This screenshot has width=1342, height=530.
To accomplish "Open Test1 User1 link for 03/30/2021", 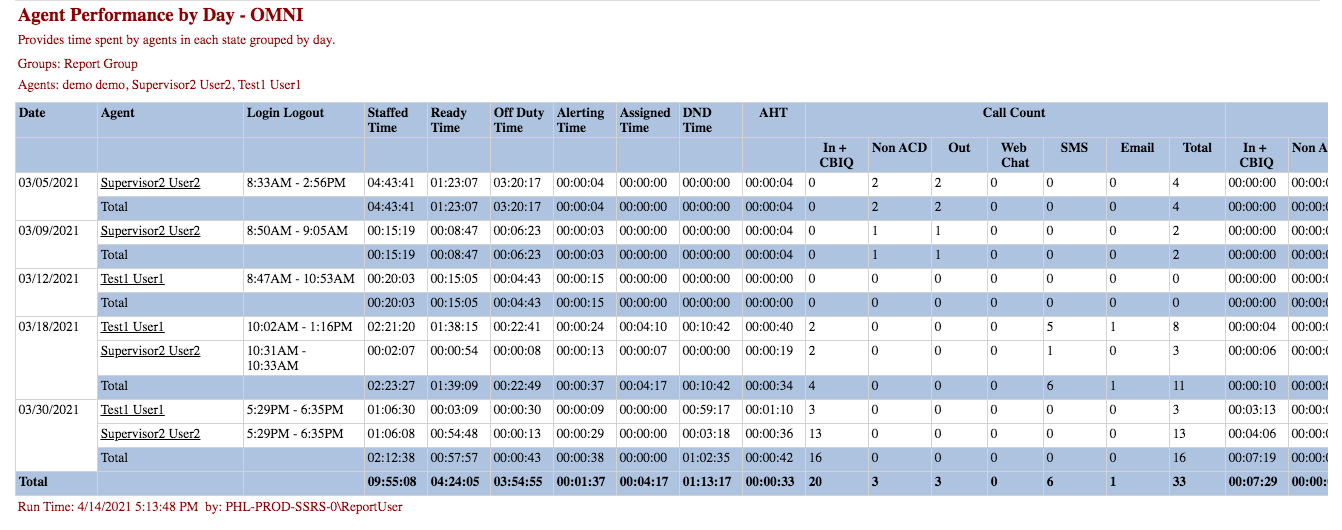I will point(133,410).
